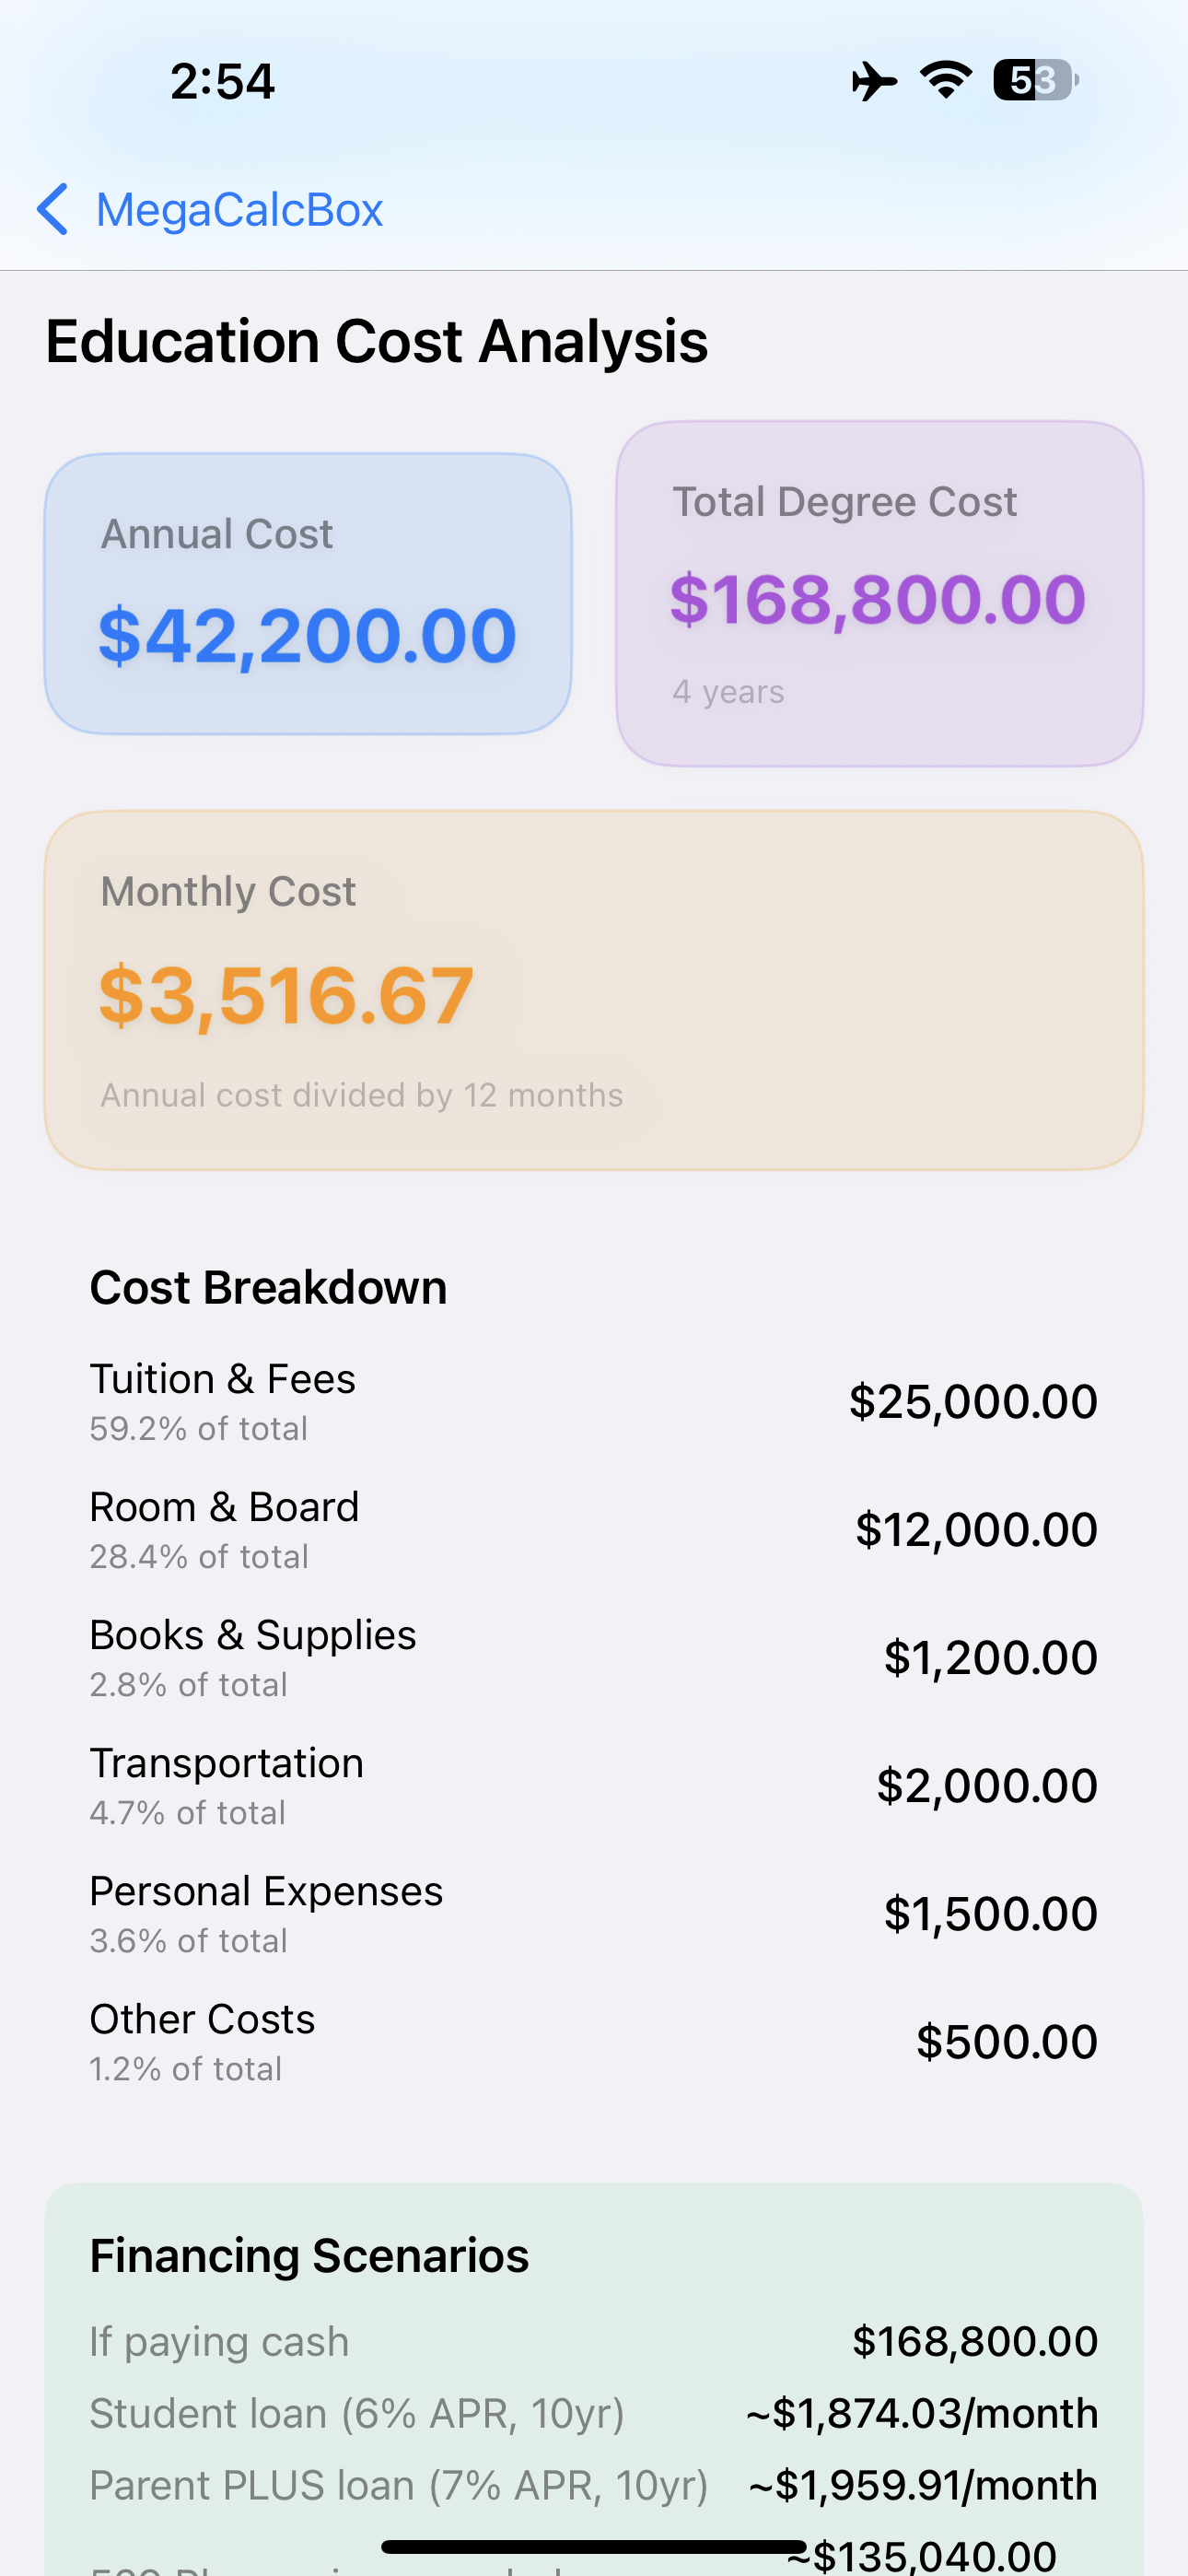The height and width of the screenshot is (2576, 1188).
Task: Select the Personal Expenses row
Action: (594, 1913)
